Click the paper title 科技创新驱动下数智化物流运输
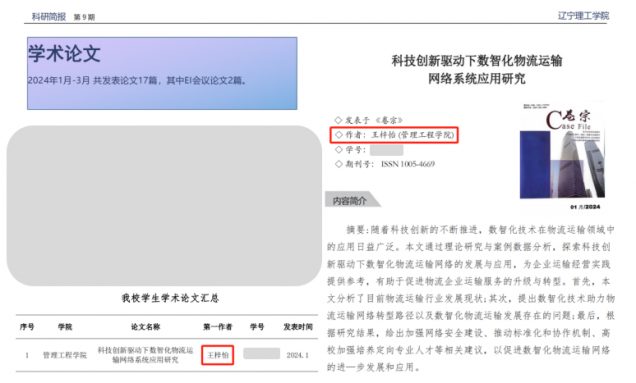 coord(477,61)
